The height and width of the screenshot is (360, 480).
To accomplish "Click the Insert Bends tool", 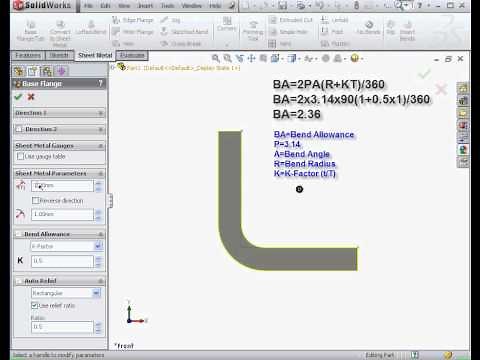I will coord(407,31).
